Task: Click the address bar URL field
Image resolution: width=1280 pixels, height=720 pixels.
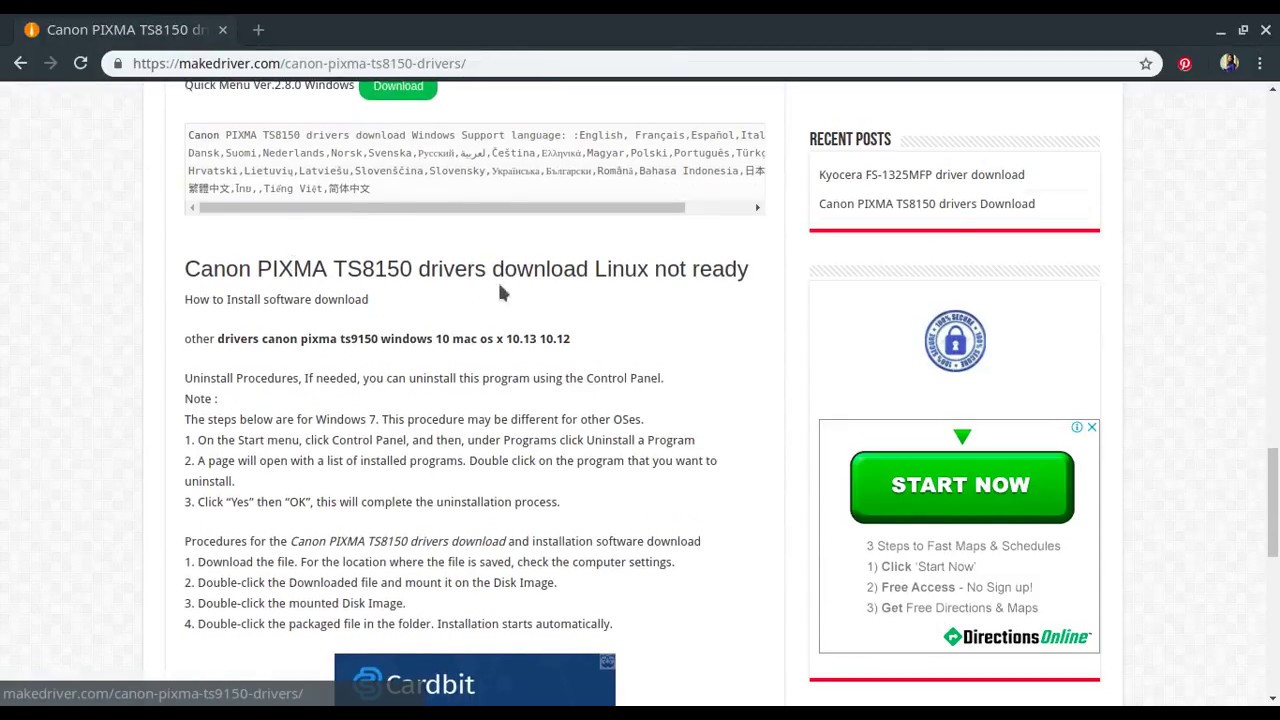Action: 630,63
